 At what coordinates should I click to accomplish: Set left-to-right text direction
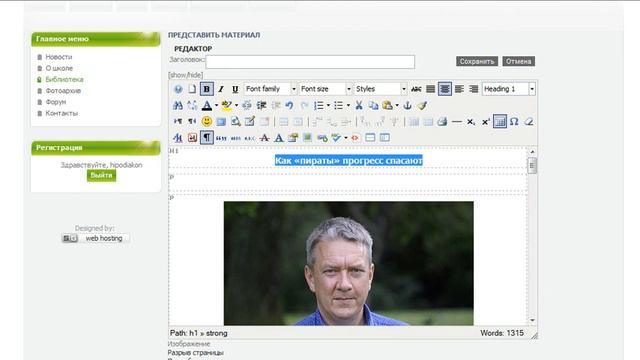pyautogui.click(x=178, y=121)
